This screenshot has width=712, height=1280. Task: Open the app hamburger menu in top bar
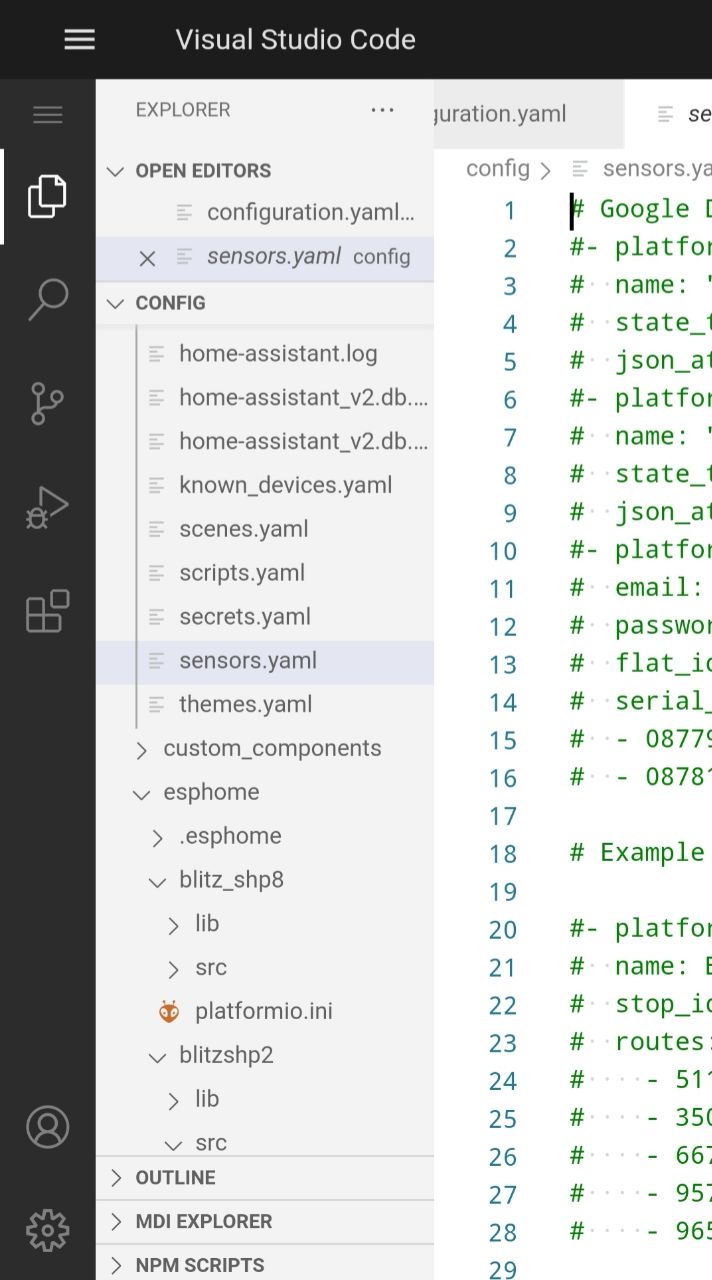pyautogui.click(x=79, y=39)
